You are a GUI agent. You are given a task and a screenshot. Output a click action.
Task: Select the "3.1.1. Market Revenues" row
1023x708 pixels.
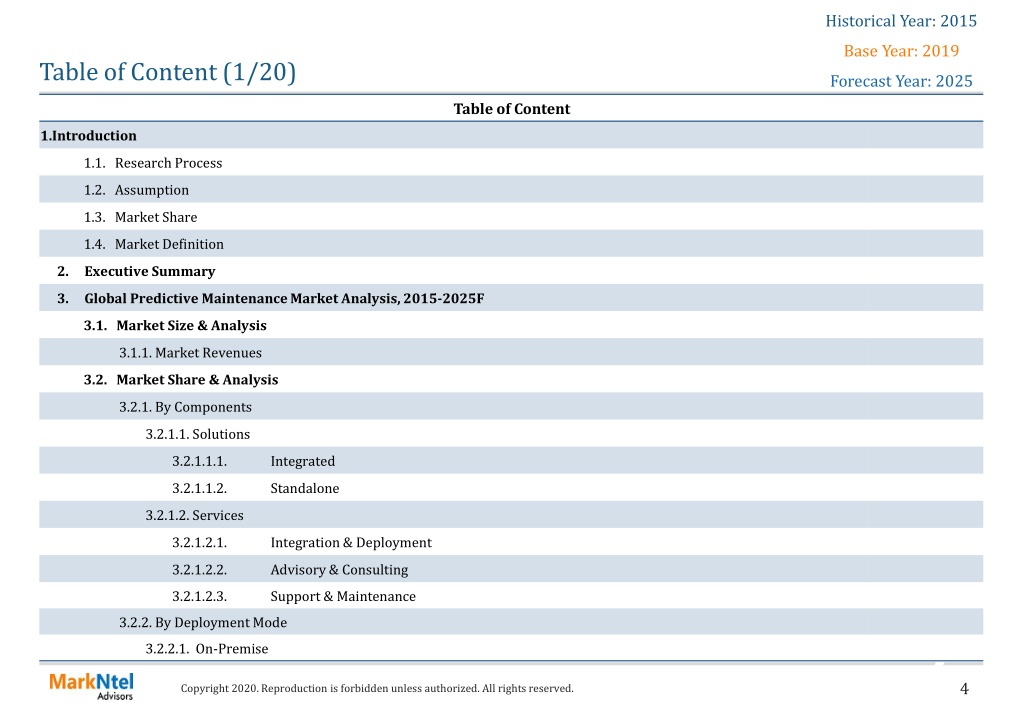[511, 352]
